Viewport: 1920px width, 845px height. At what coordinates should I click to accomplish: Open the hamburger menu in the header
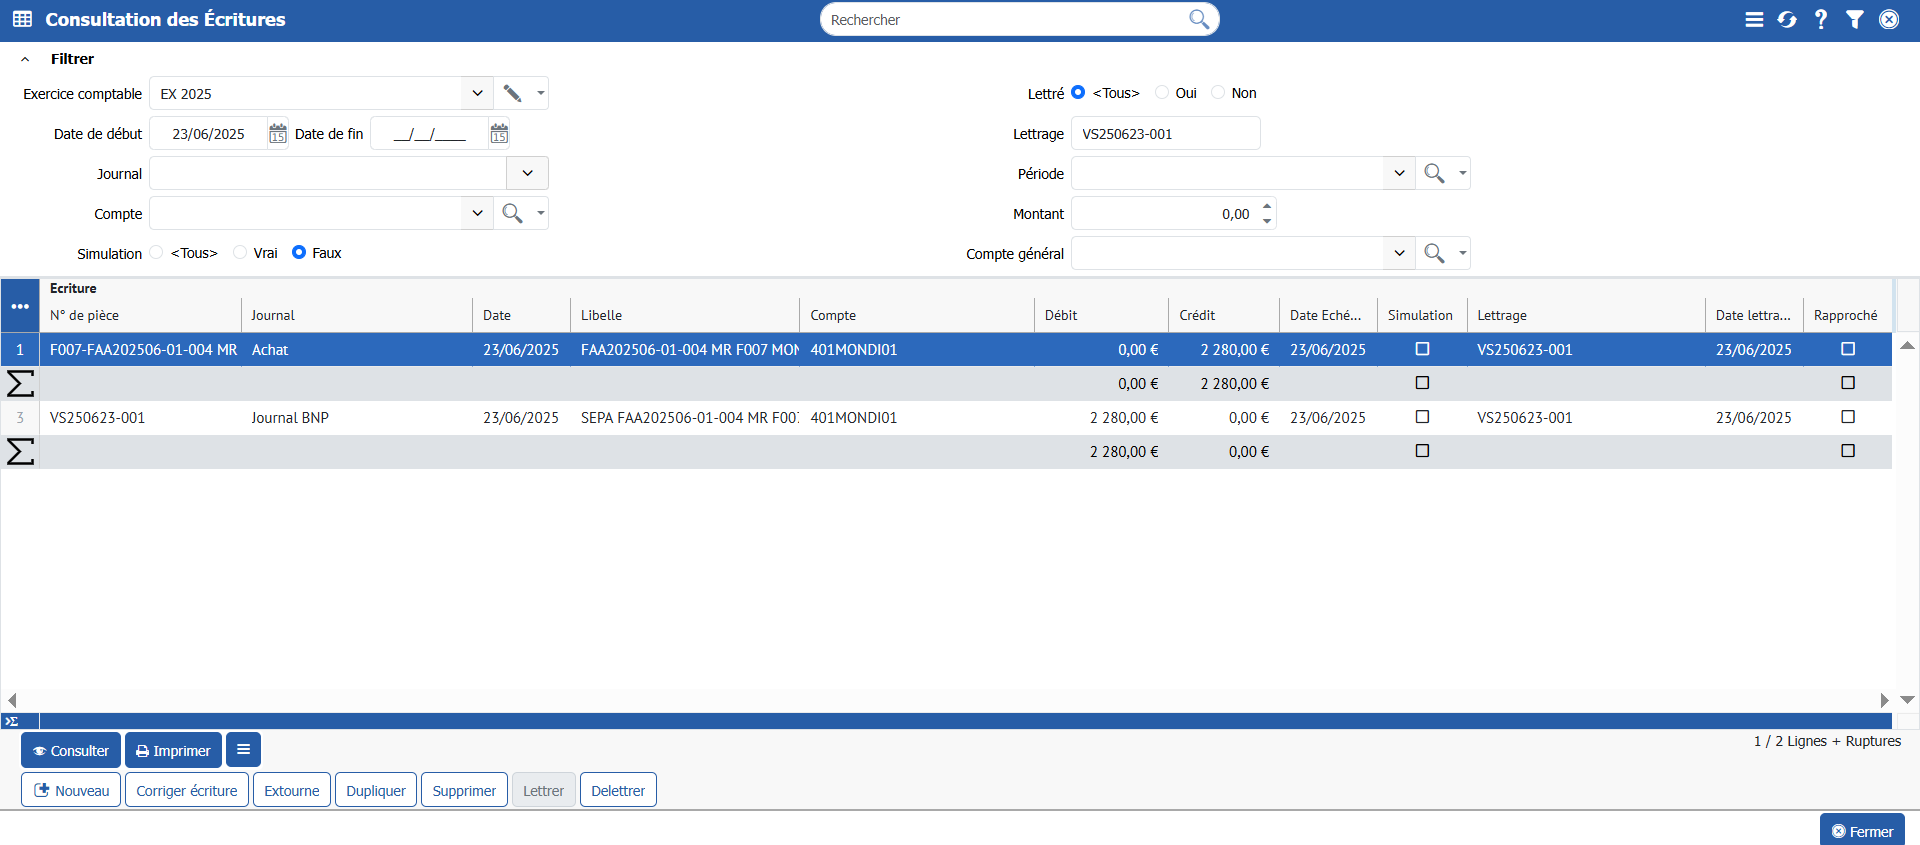pyautogui.click(x=1754, y=20)
